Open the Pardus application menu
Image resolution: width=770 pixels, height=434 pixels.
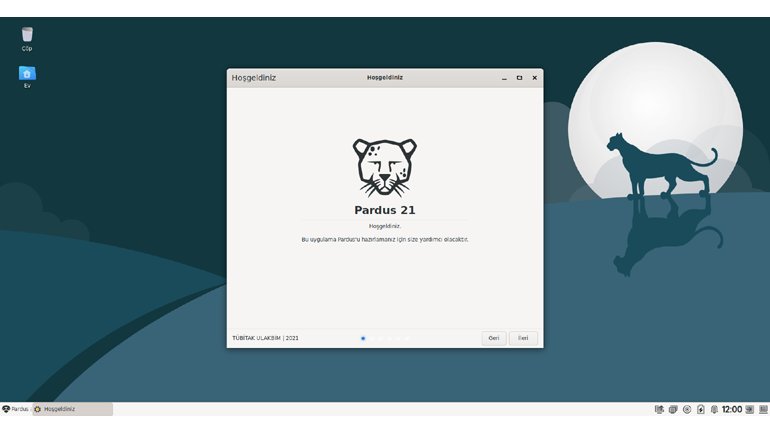(x=15, y=409)
